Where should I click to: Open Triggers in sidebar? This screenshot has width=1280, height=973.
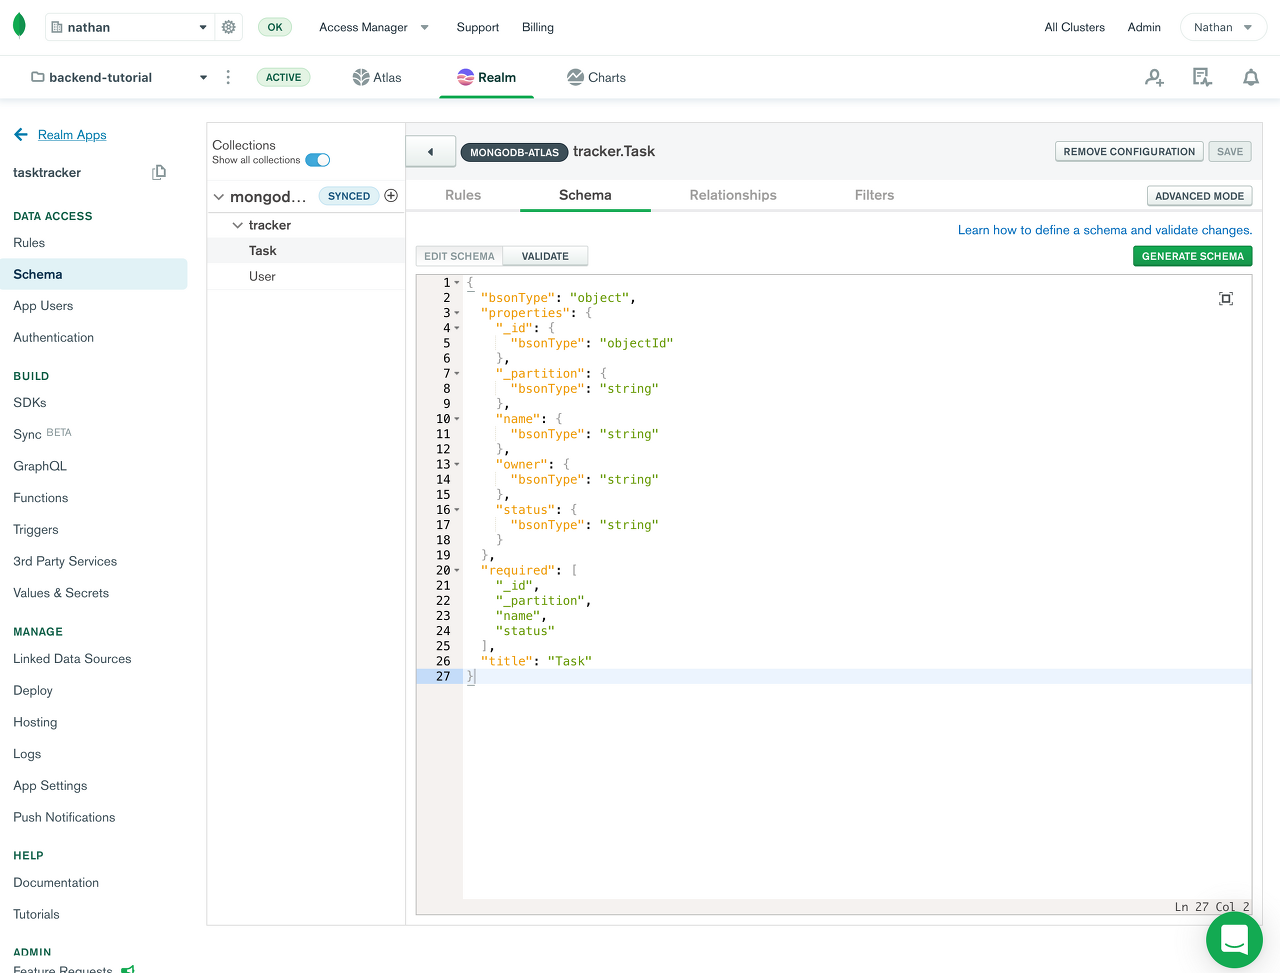pyautogui.click(x=36, y=530)
